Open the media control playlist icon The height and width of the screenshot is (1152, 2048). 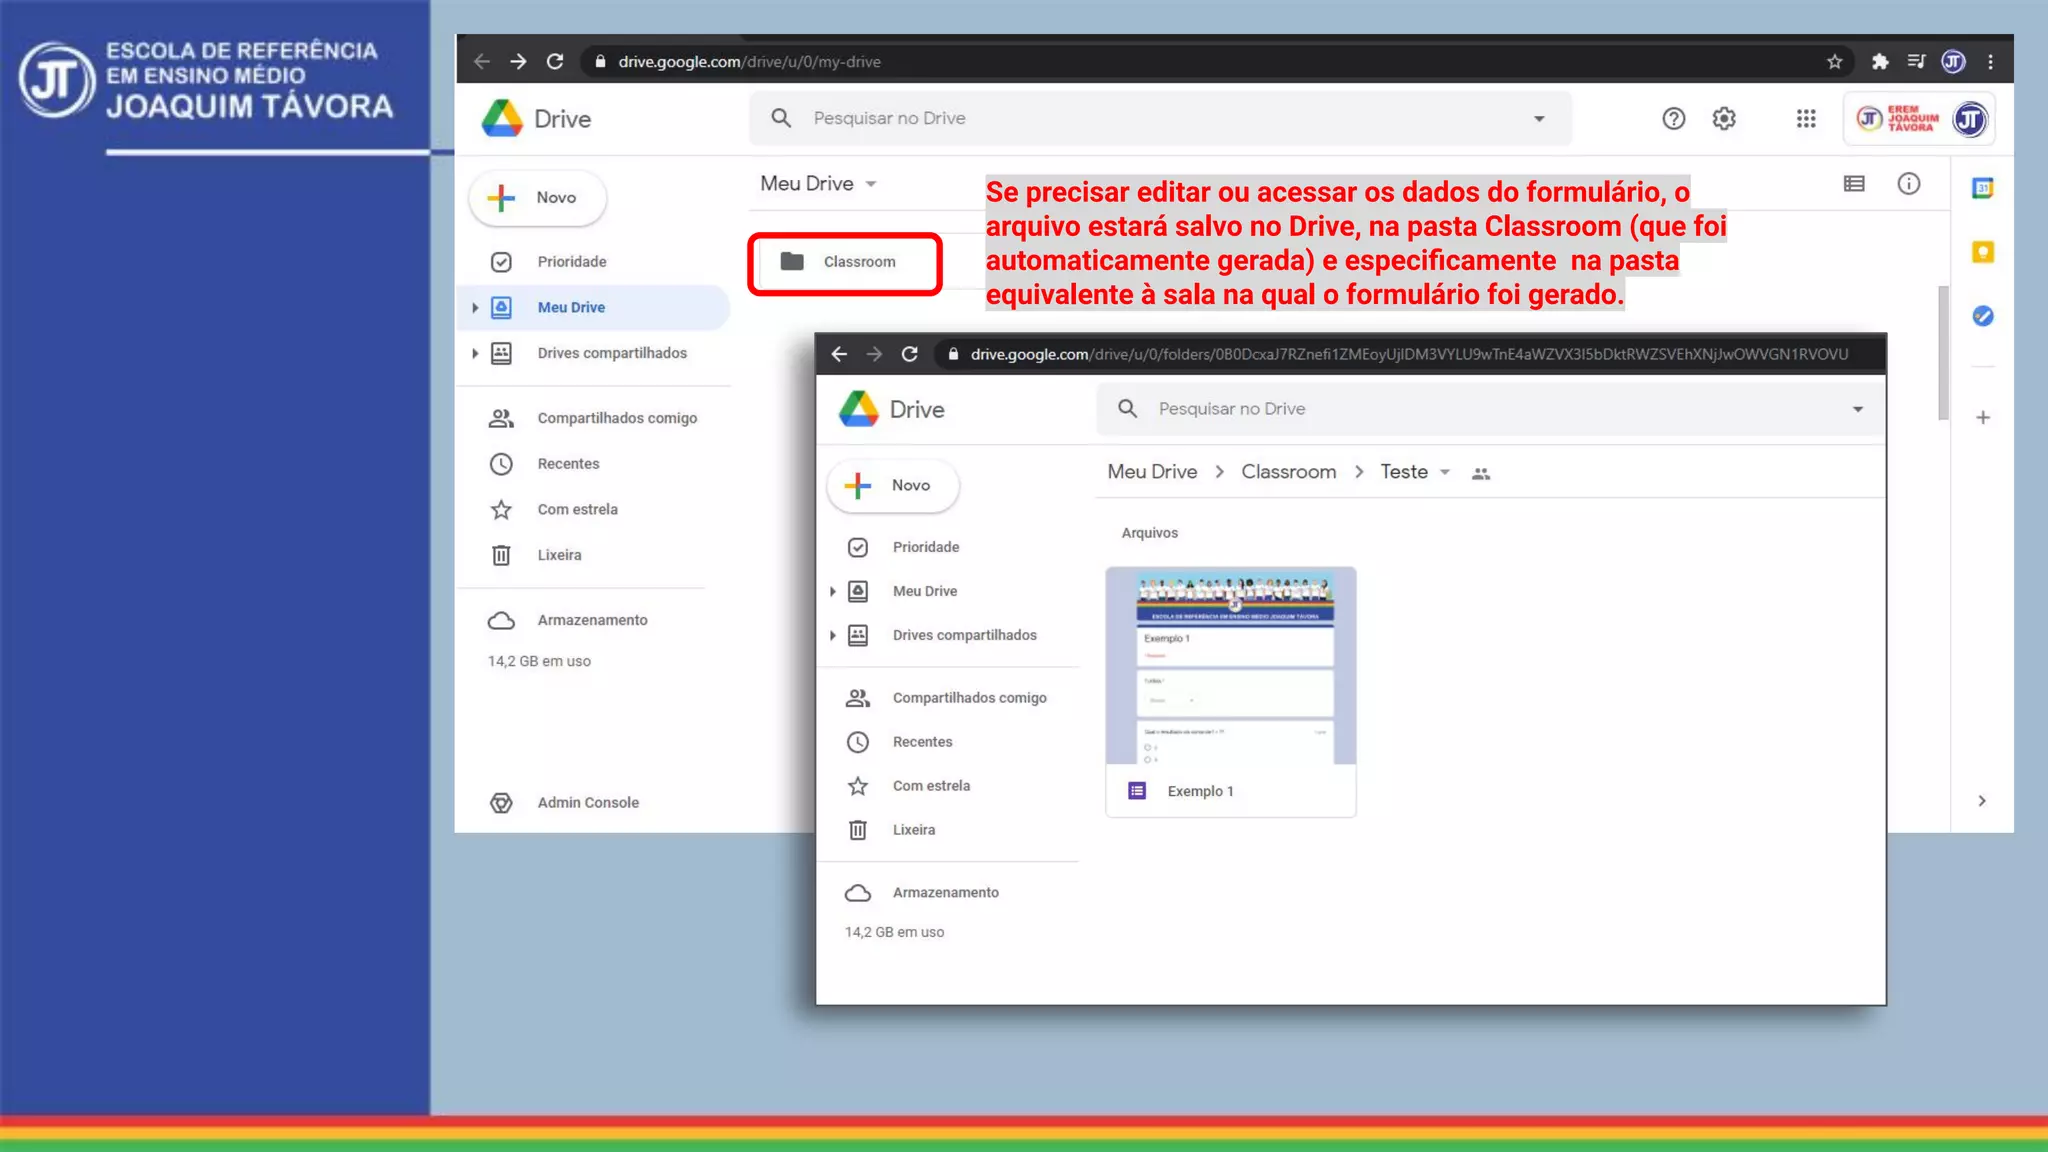click(x=1916, y=62)
